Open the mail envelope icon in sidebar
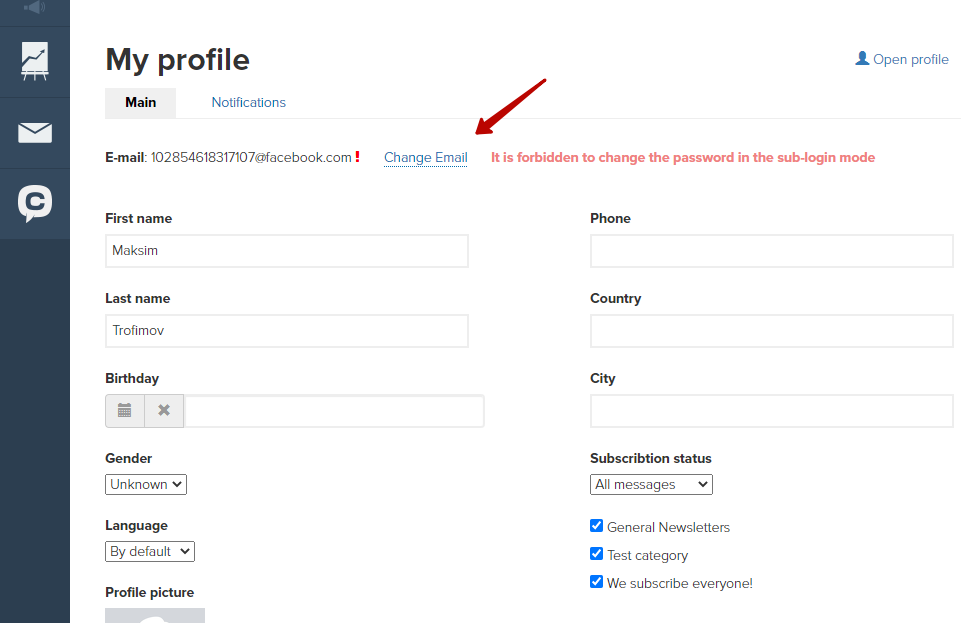961x623 pixels. pyautogui.click(x=35, y=132)
